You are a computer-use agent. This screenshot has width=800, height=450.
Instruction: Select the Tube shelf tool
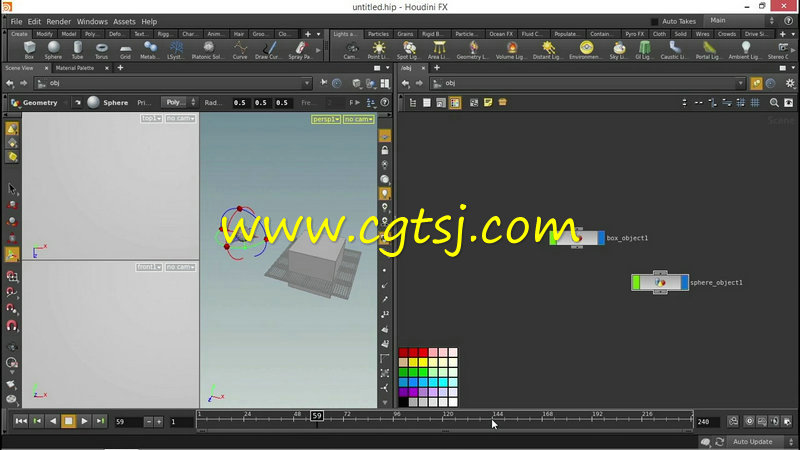pos(77,50)
